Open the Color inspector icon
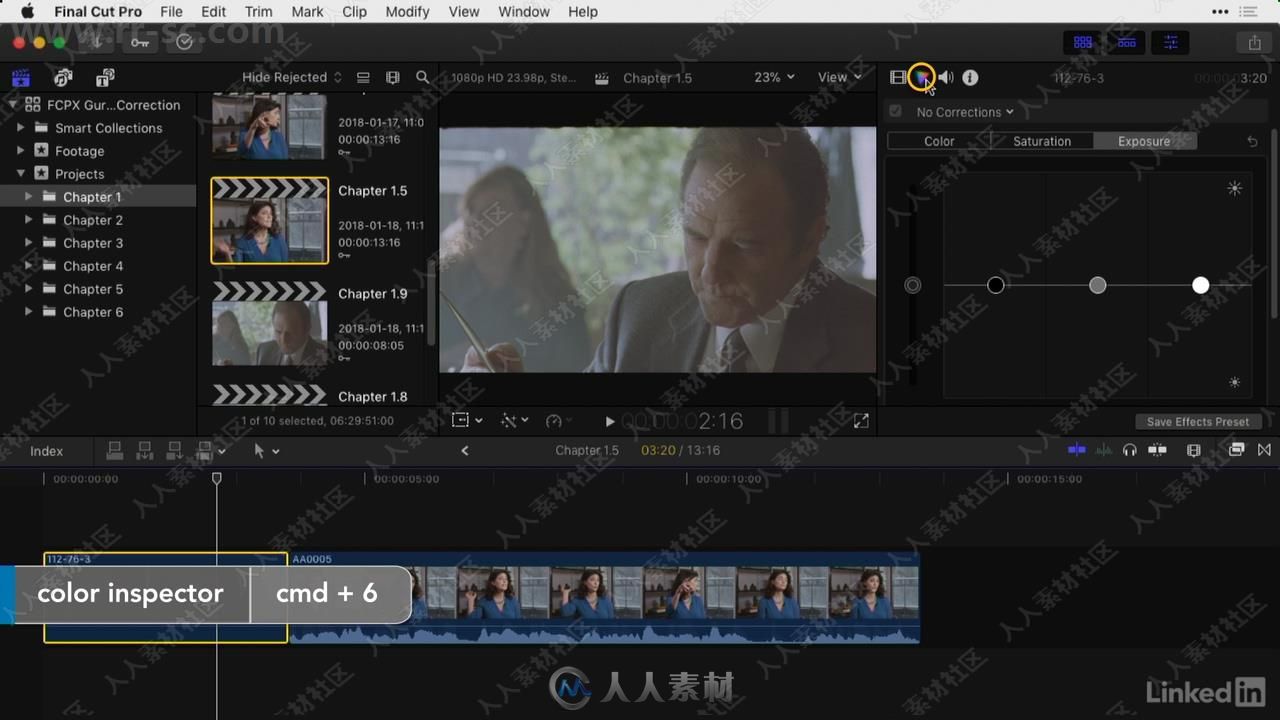Screen dimensions: 1280x720 (921, 77)
